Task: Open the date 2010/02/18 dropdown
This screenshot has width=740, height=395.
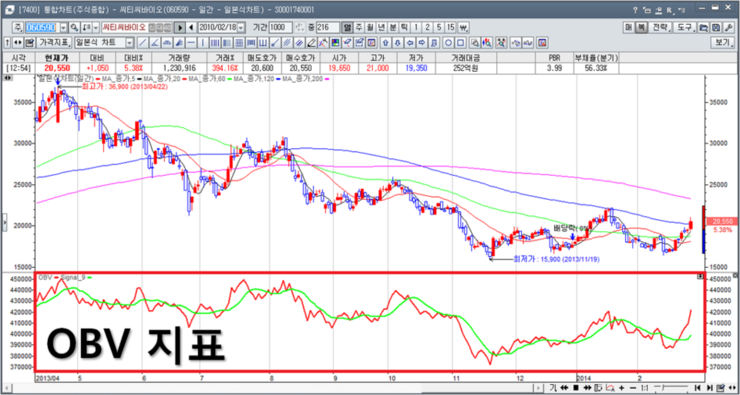Action: coord(241,27)
